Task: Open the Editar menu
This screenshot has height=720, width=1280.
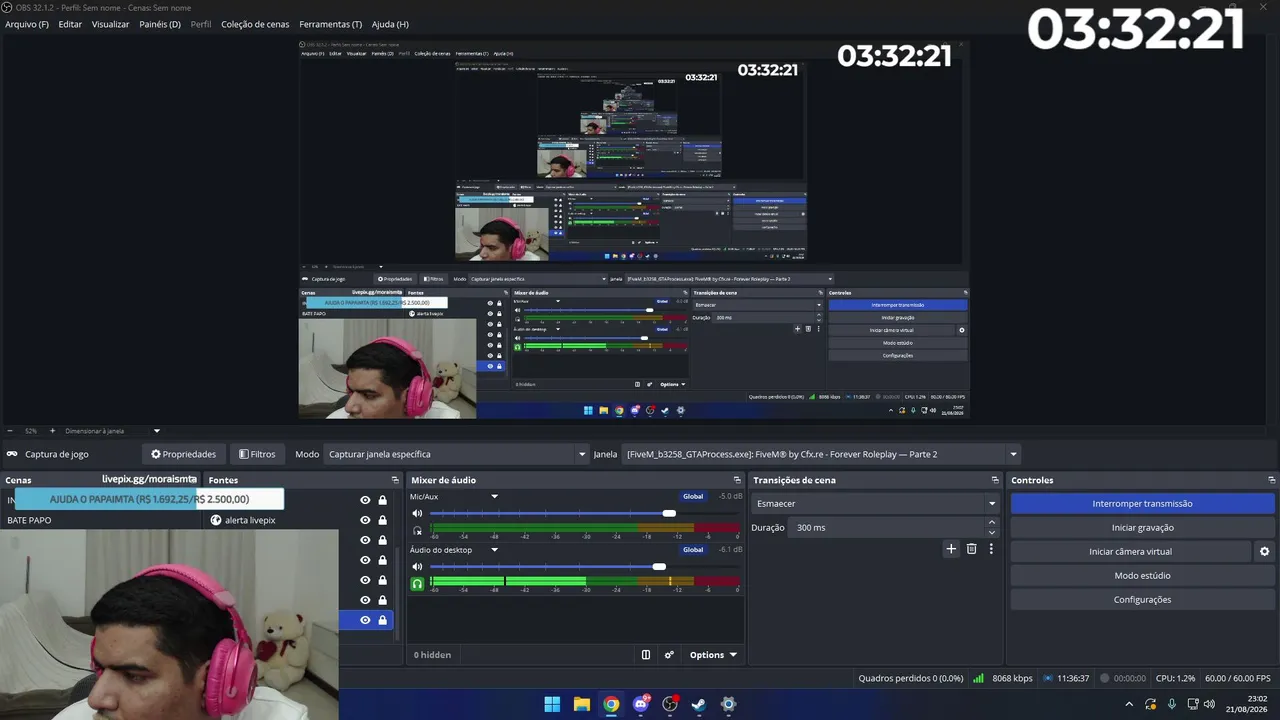Action: [70, 24]
